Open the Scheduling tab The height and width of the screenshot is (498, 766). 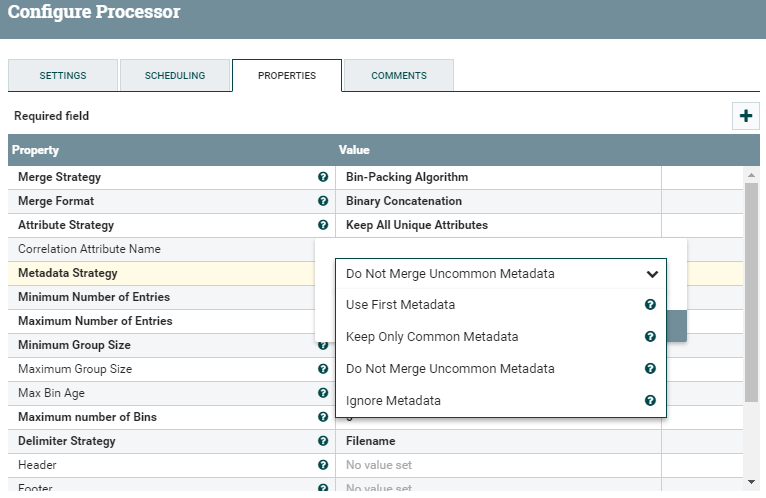tap(175, 76)
